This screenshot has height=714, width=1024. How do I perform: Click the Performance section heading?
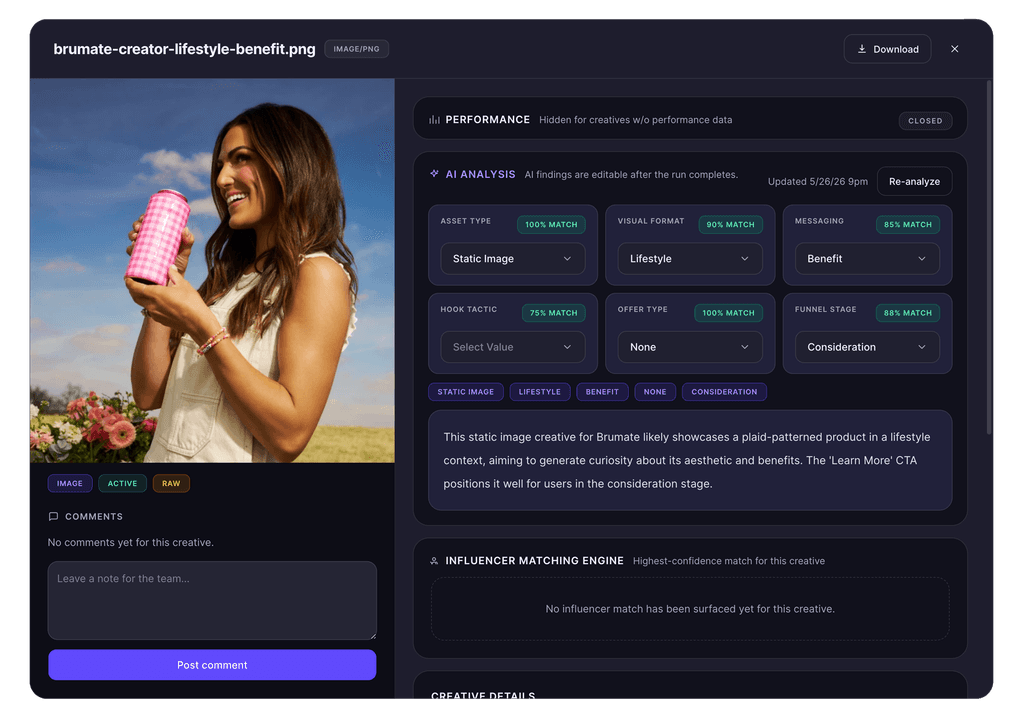[487, 120]
